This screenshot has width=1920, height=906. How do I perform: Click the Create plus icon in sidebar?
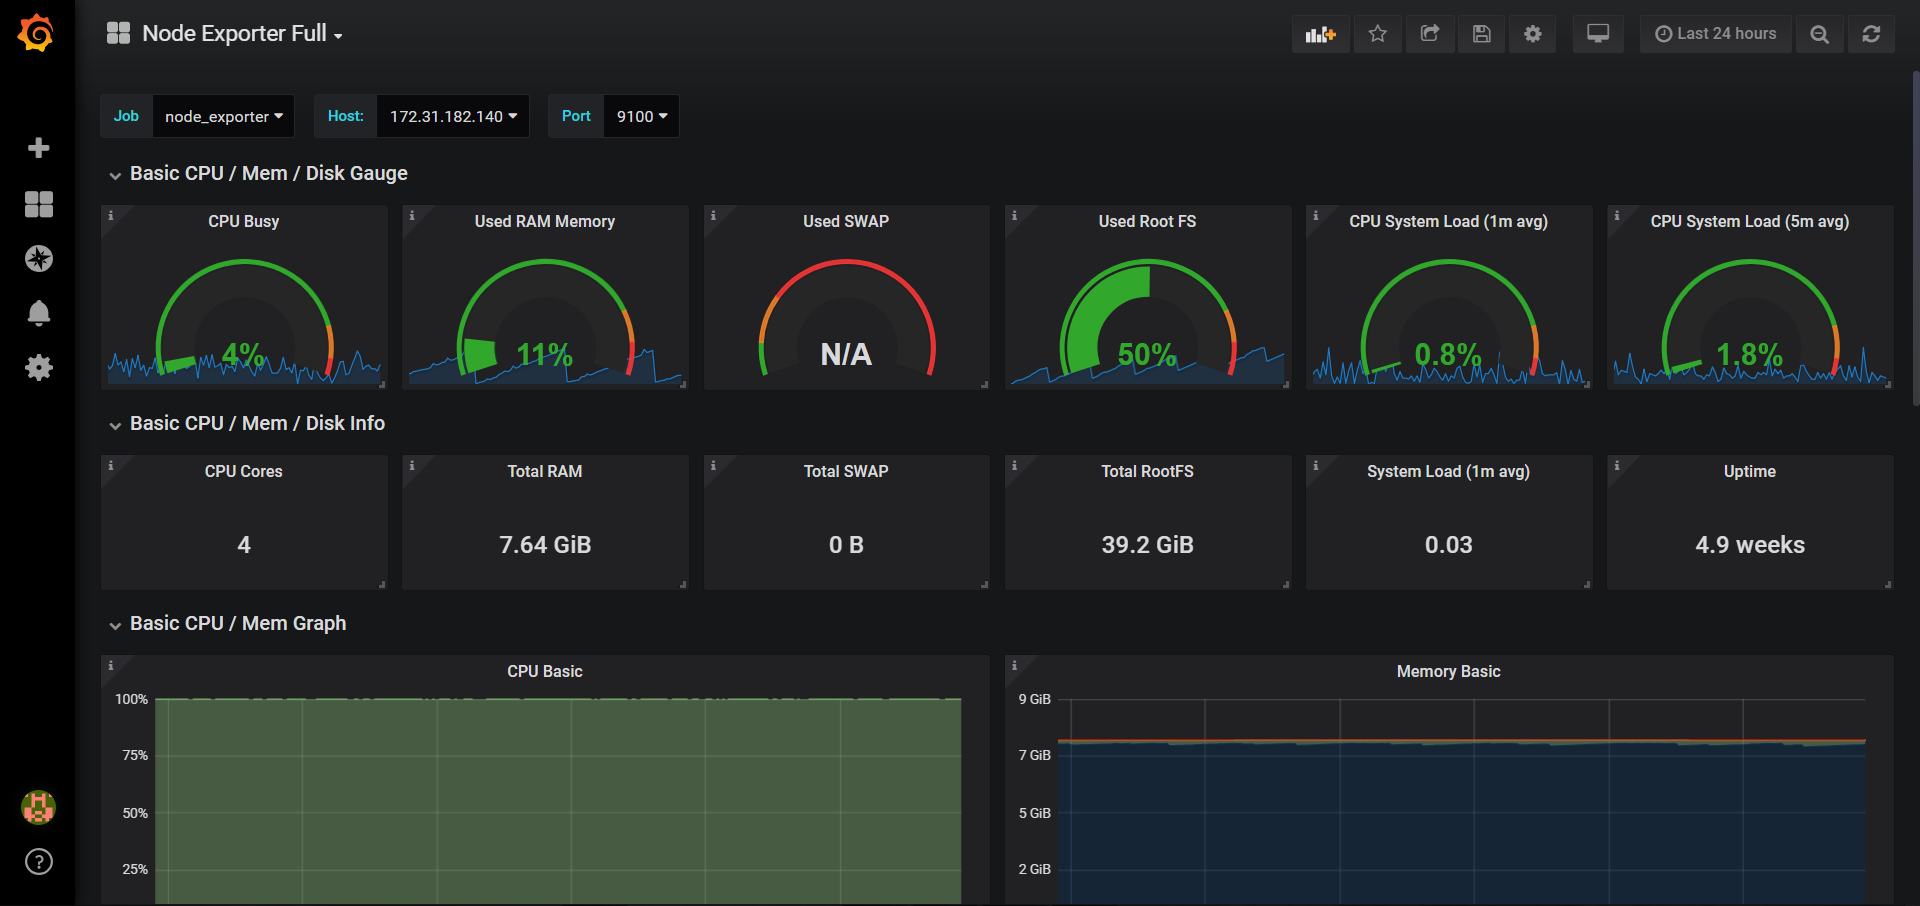[x=38, y=148]
